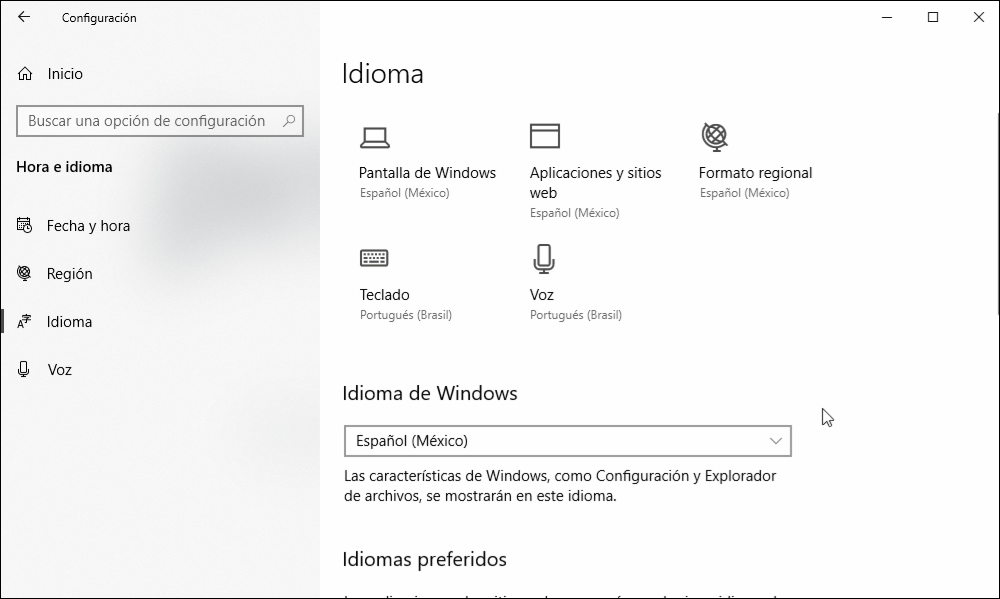This screenshot has height=599, width=1000.
Task: Click the Inicio home icon
Action: click(x=25, y=74)
